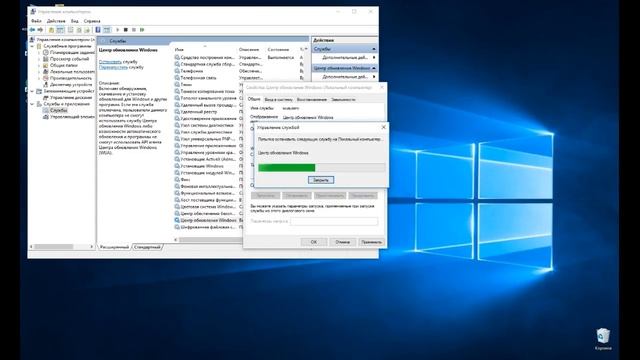Toggle the action pane toolbar icon
Image resolution: width=640 pixels, height=360 pixels.
[x=107, y=30]
